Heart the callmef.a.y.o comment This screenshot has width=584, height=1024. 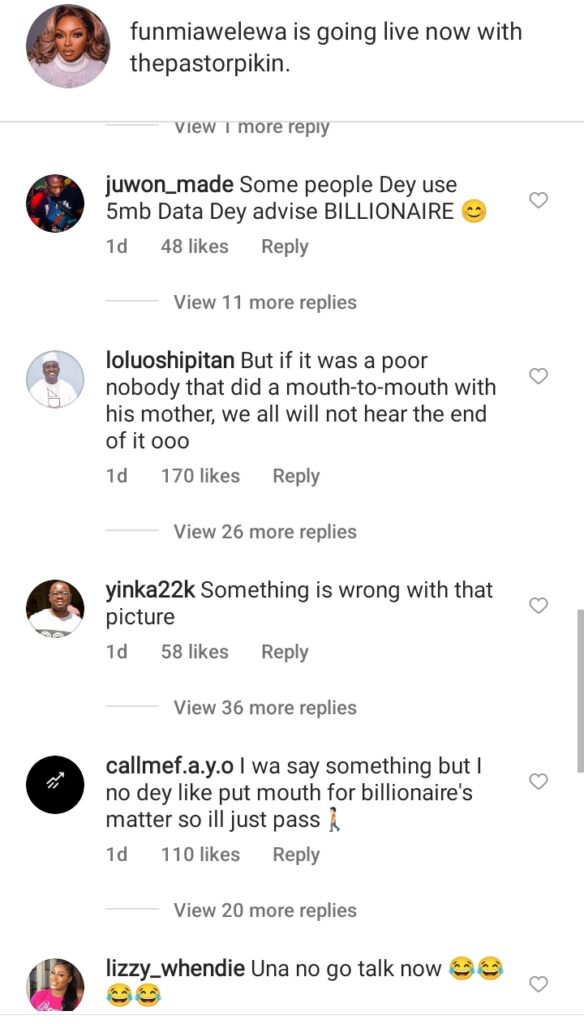538,781
